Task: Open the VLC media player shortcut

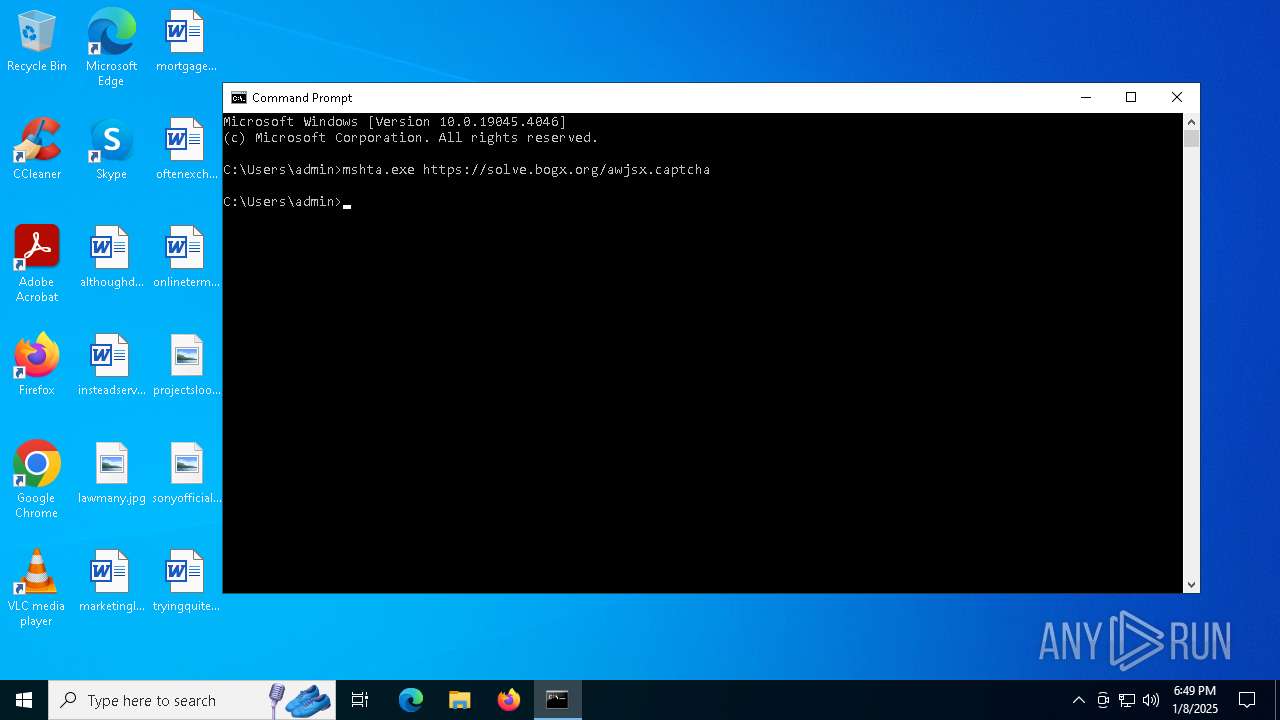Action: coord(37,588)
